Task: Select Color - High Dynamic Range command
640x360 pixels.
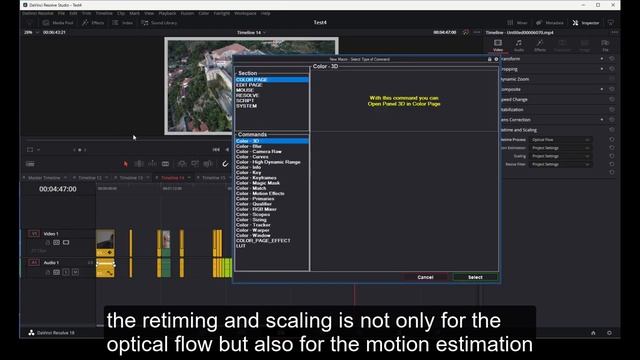Action: pos(271,162)
